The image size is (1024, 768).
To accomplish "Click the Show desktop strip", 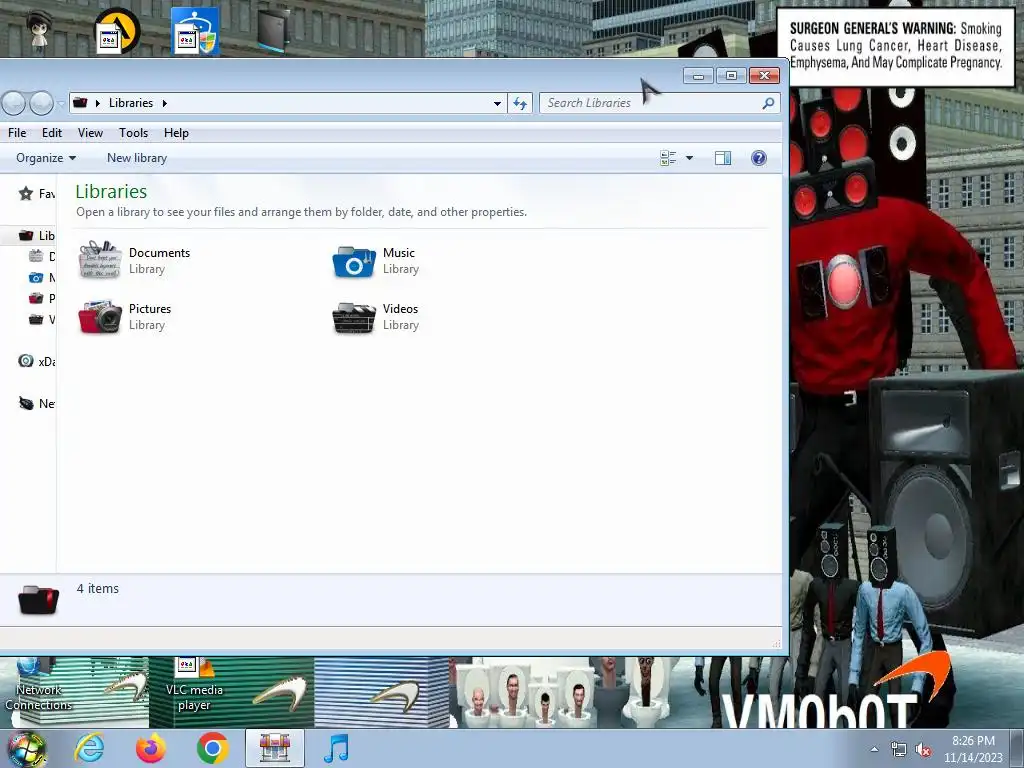I will pos(1017,749).
